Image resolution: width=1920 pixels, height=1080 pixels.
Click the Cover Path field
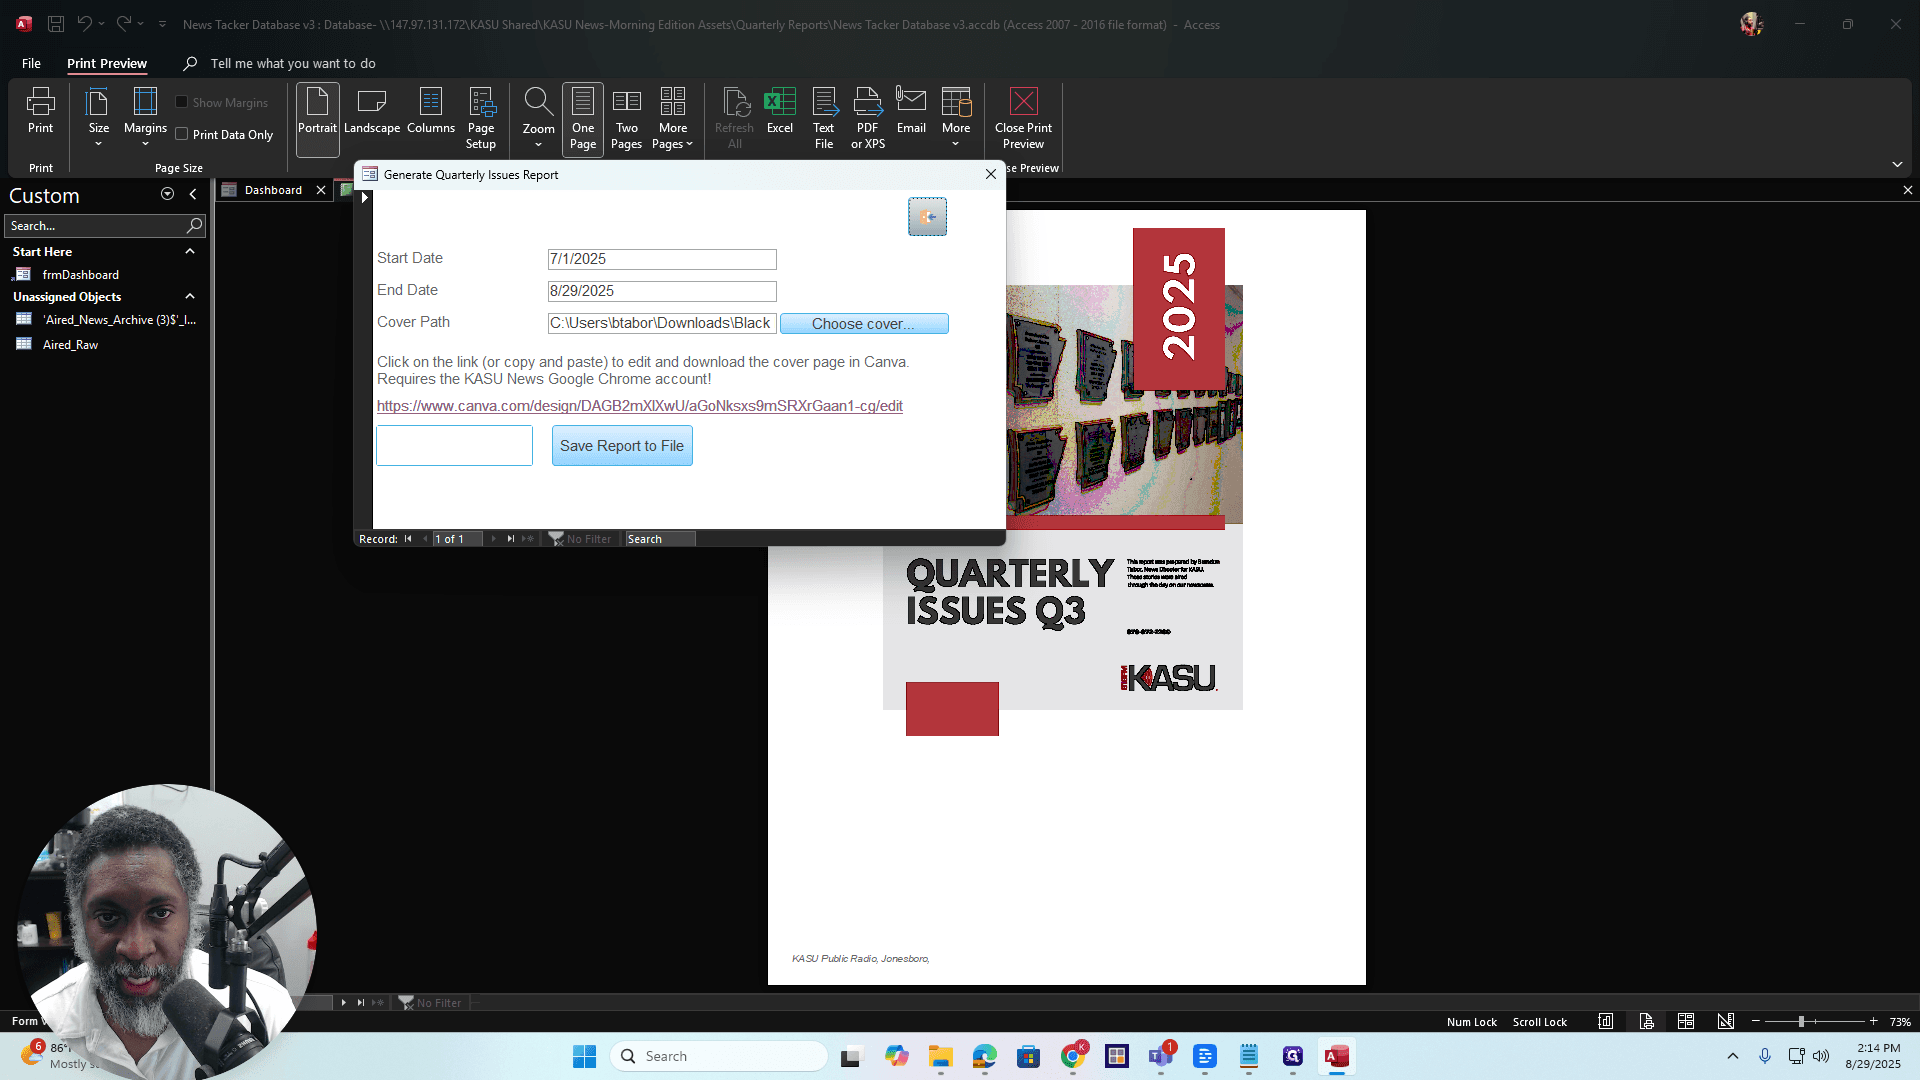(662, 323)
